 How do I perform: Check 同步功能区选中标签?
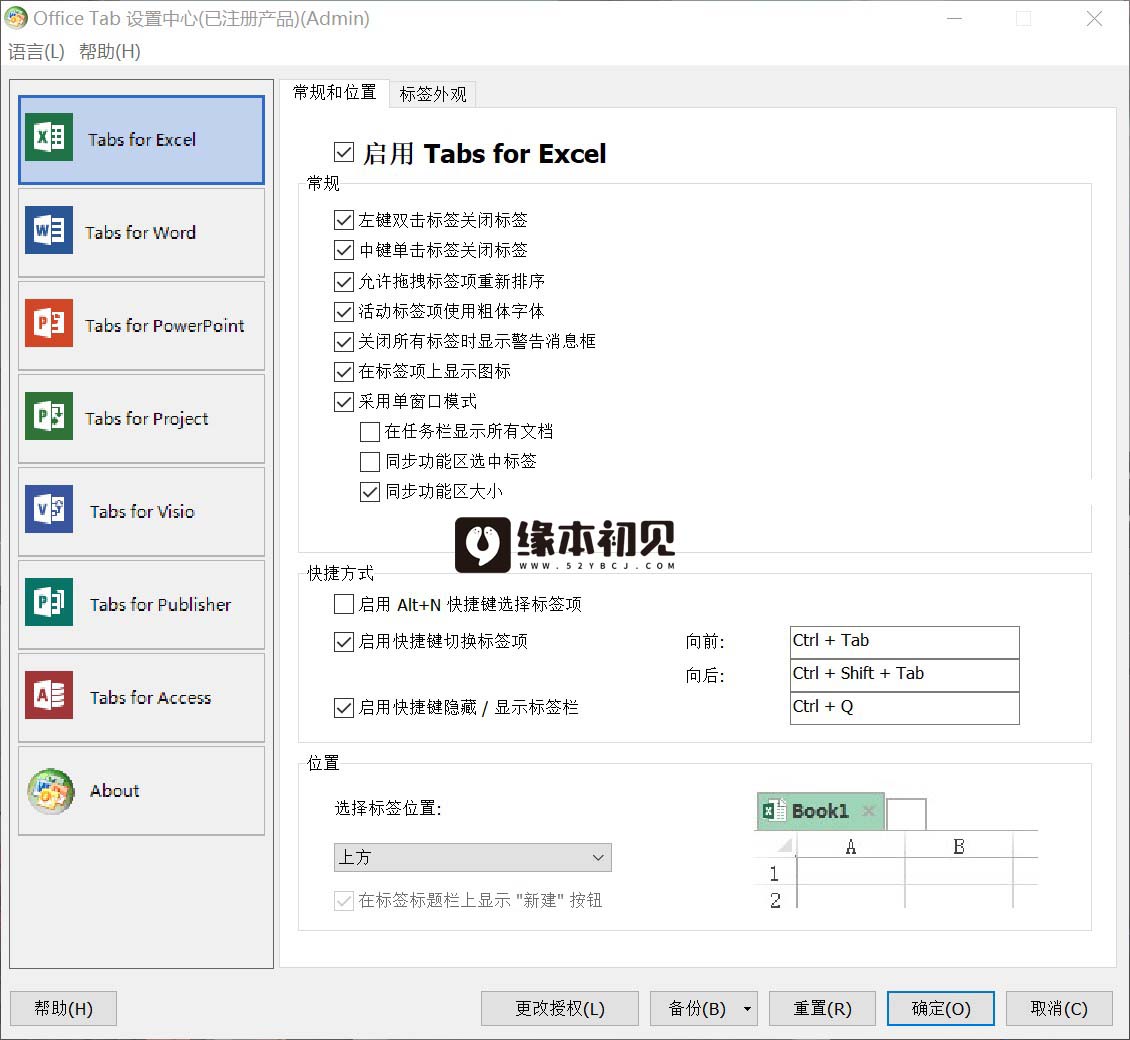[370, 461]
